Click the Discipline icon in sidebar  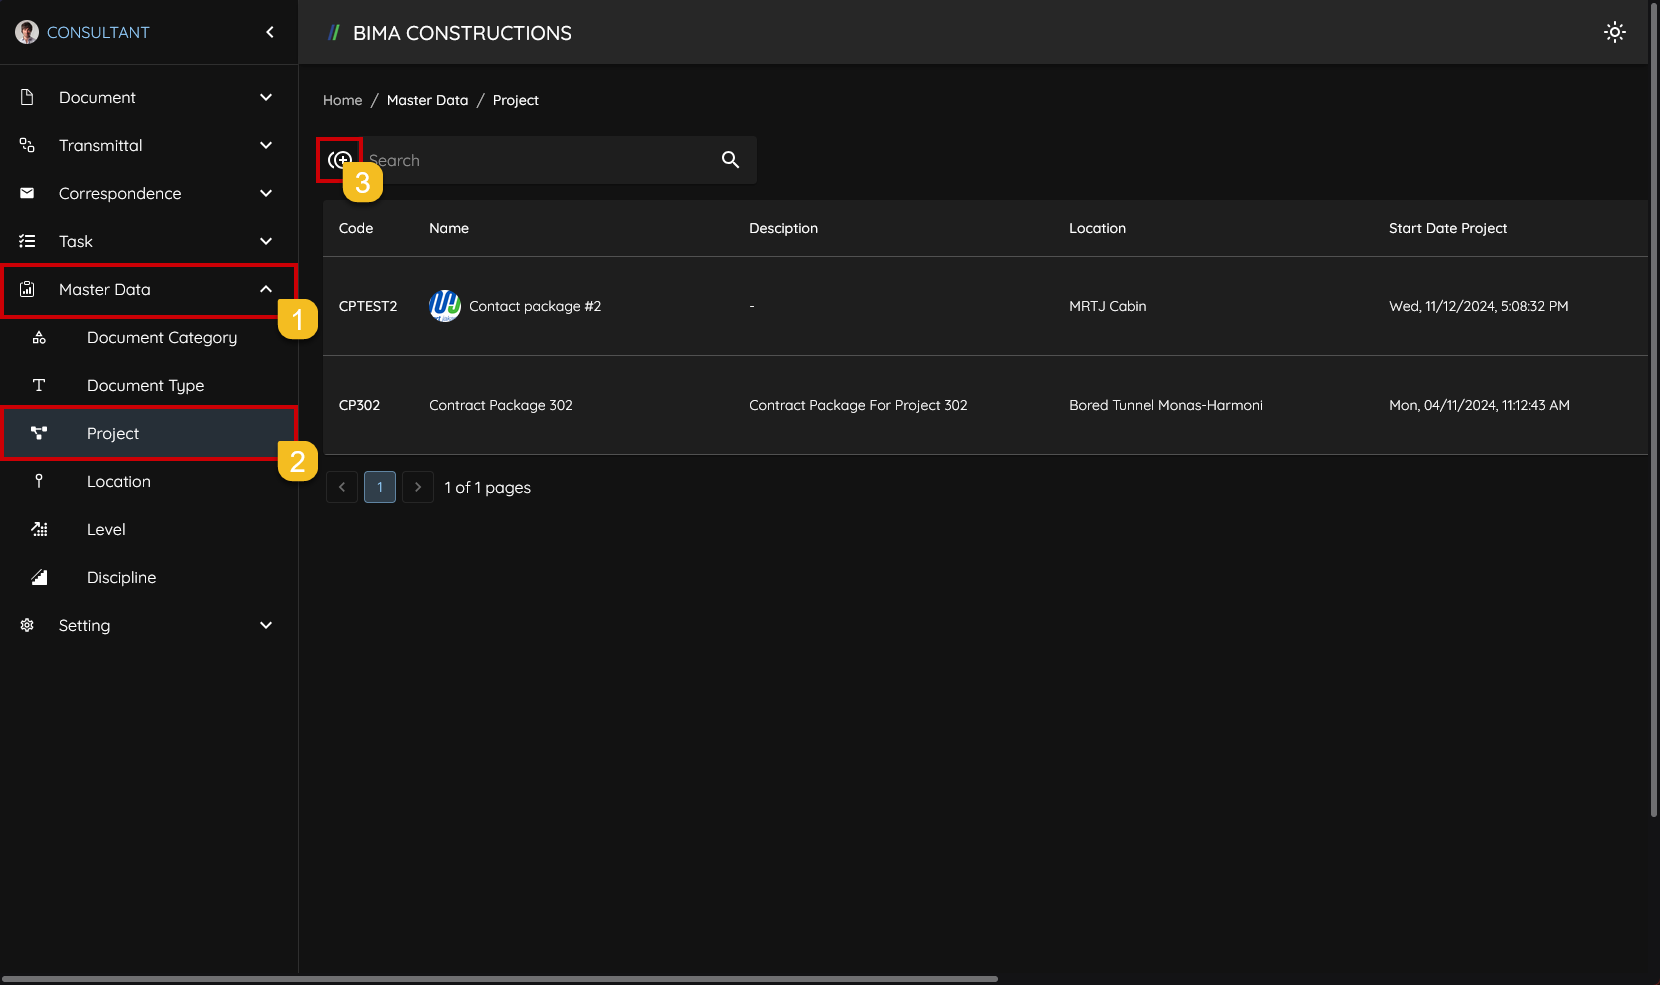tap(39, 577)
